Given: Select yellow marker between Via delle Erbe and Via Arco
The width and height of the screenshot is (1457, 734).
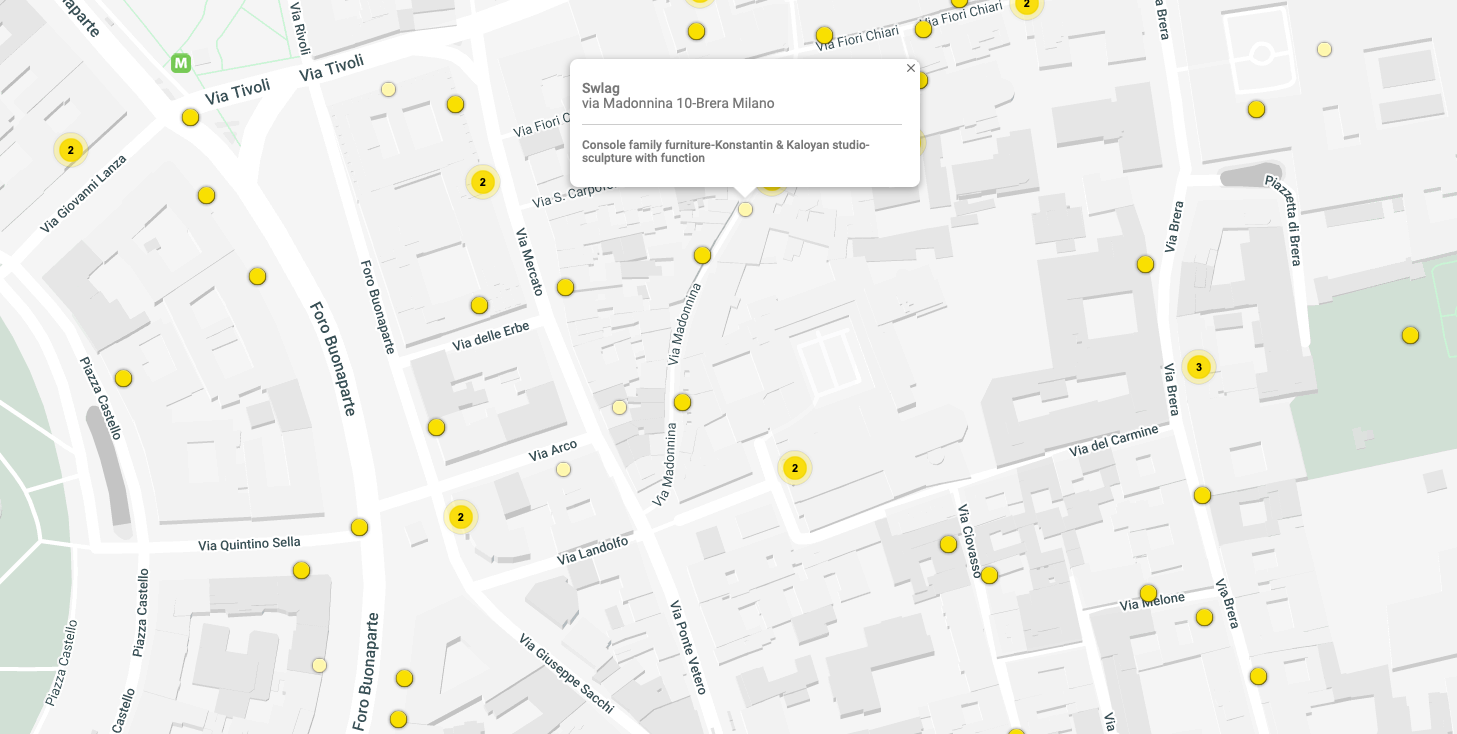Looking at the screenshot, I should coord(436,427).
